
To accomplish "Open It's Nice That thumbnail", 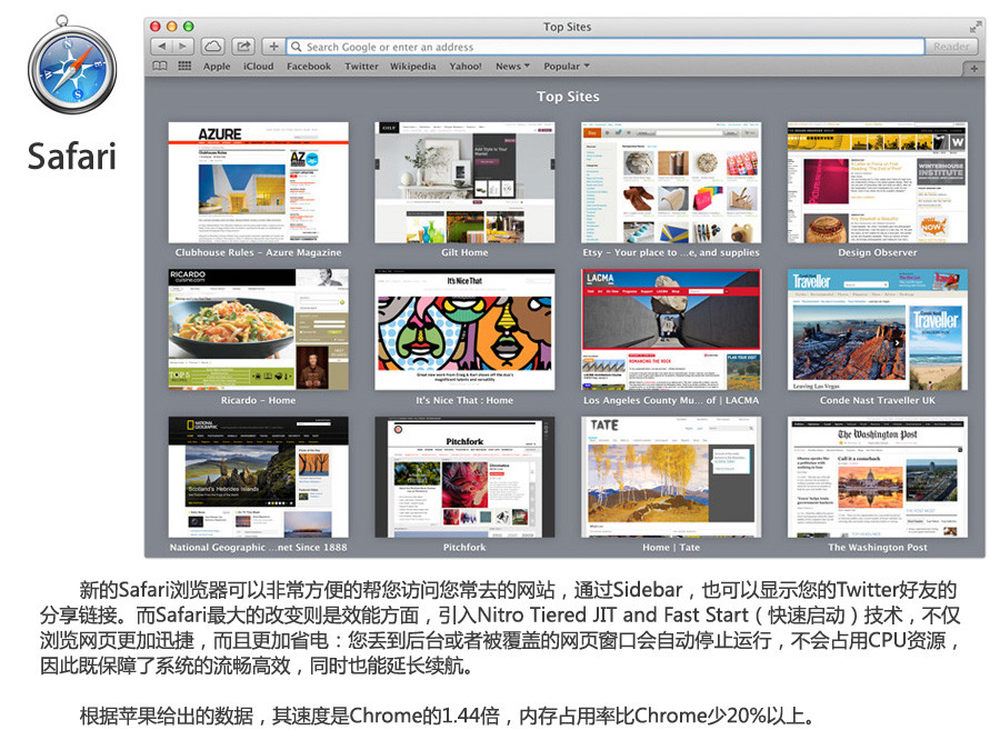I will [x=464, y=330].
